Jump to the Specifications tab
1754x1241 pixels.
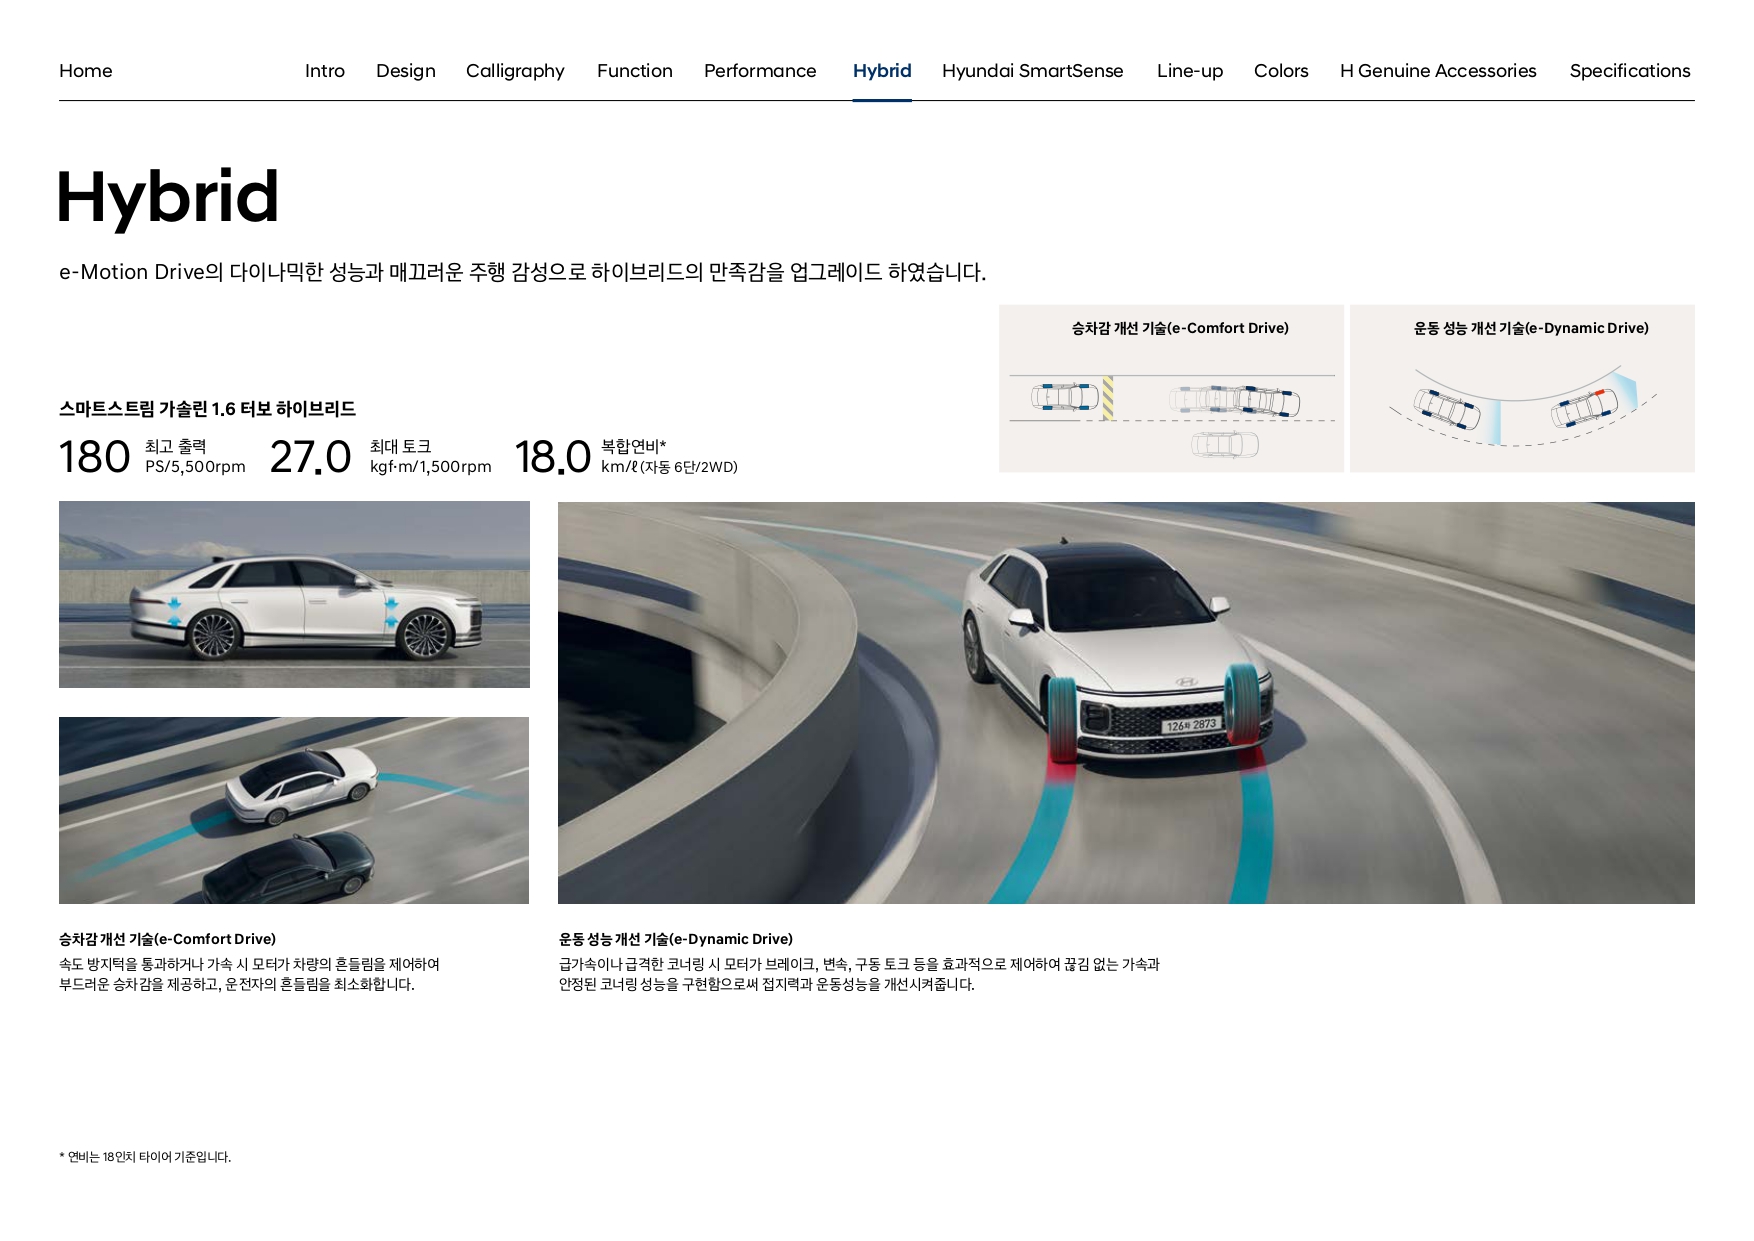(x=1630, y=71)
